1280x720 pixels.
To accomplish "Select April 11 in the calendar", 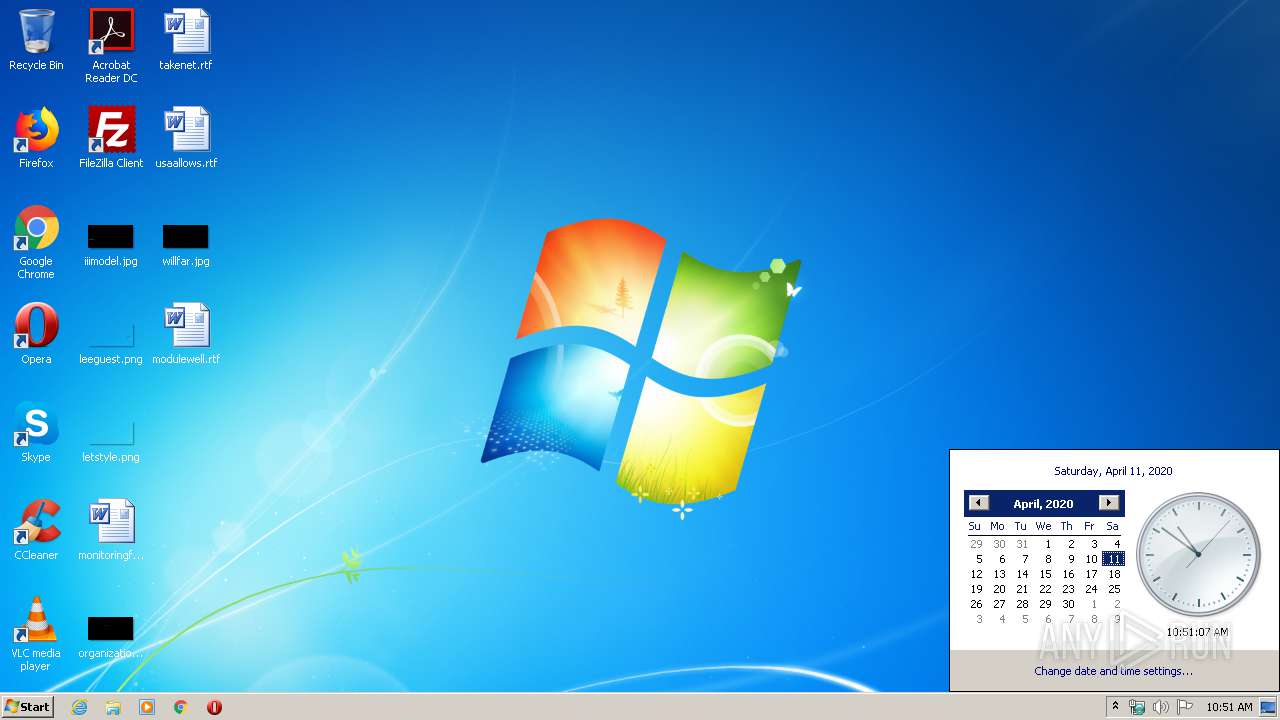I will click(x=1114, y=559).
